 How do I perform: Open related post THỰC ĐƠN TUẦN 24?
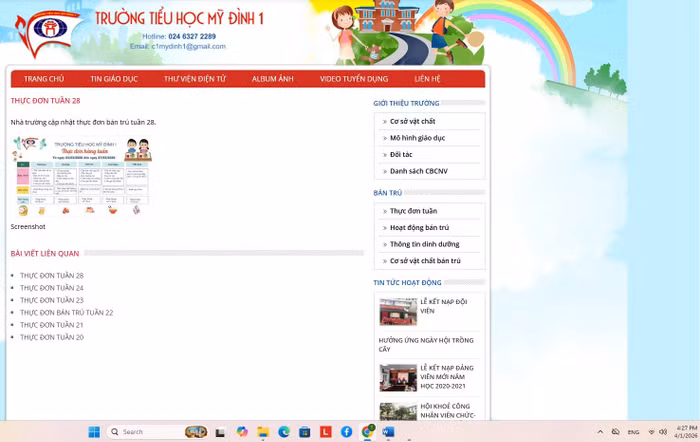tap(52, 288)
